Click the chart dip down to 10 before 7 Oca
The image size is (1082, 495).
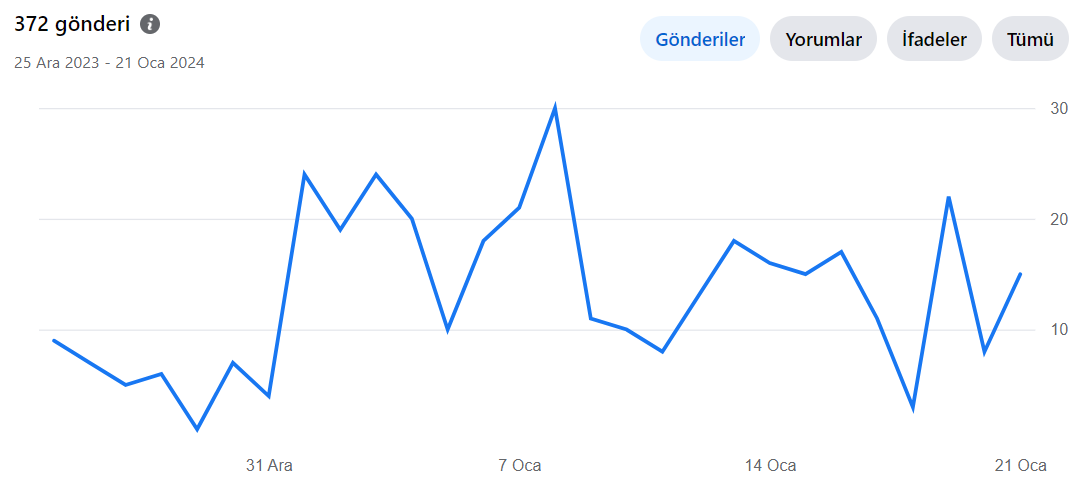pos(448,330)
